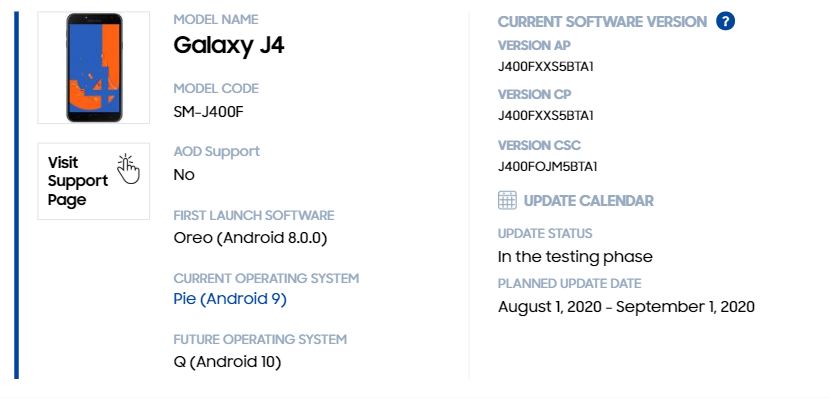Click the help question mark icon
Image resolution: width=830 pixels, height=398 pixels.
coord(725,22)
